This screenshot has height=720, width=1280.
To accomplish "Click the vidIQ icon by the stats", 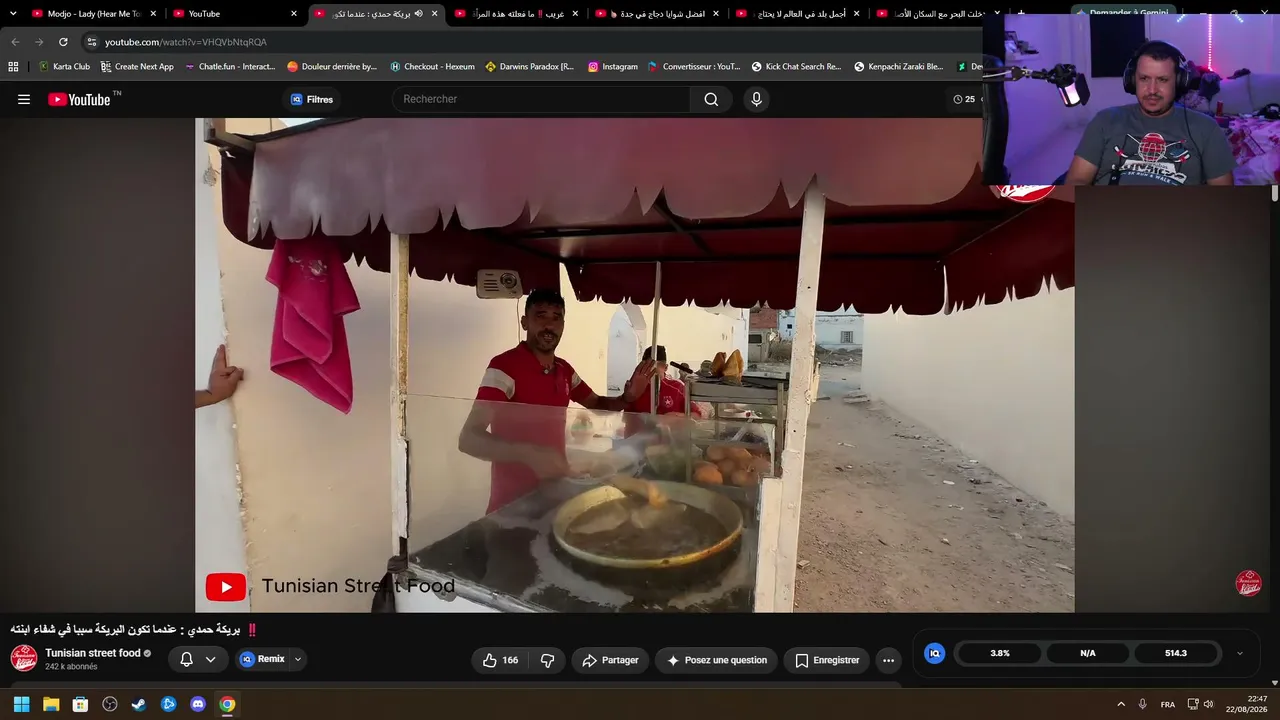I will [935, 653].
